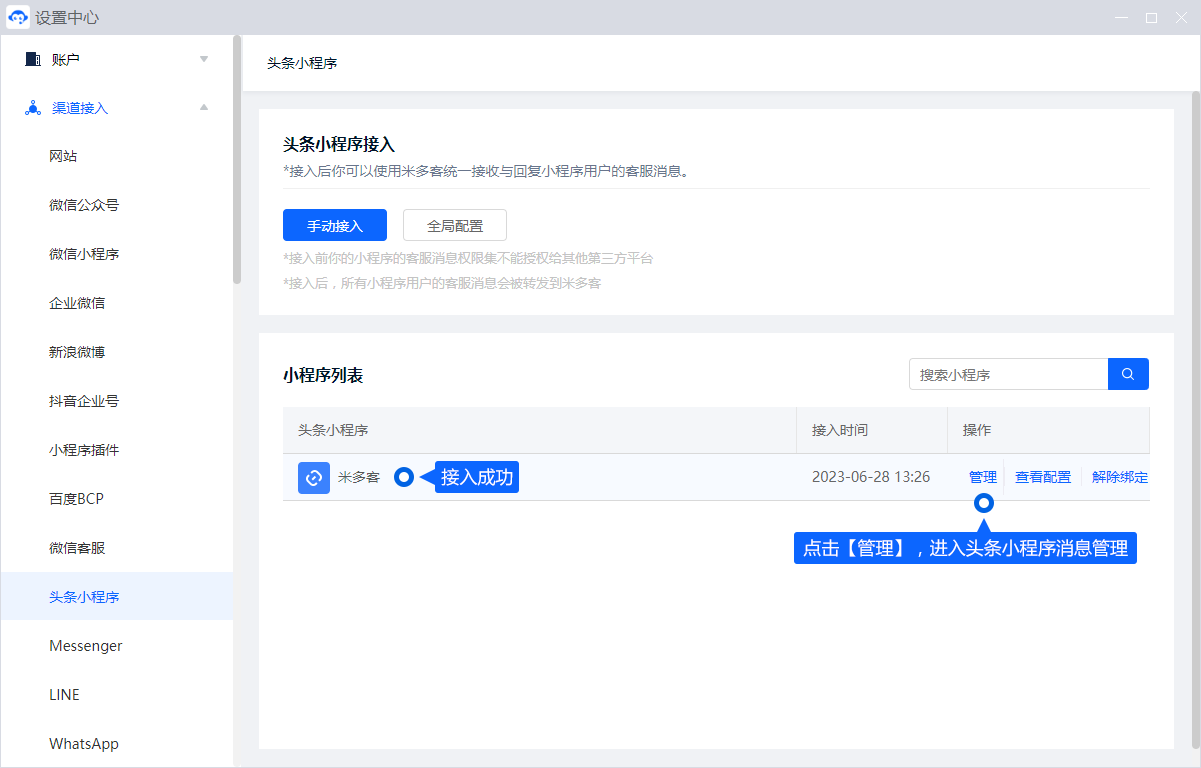The image size is (1201, 768).
Task: Click the 米多客 mini program logo icon
Action: point(314,478)
